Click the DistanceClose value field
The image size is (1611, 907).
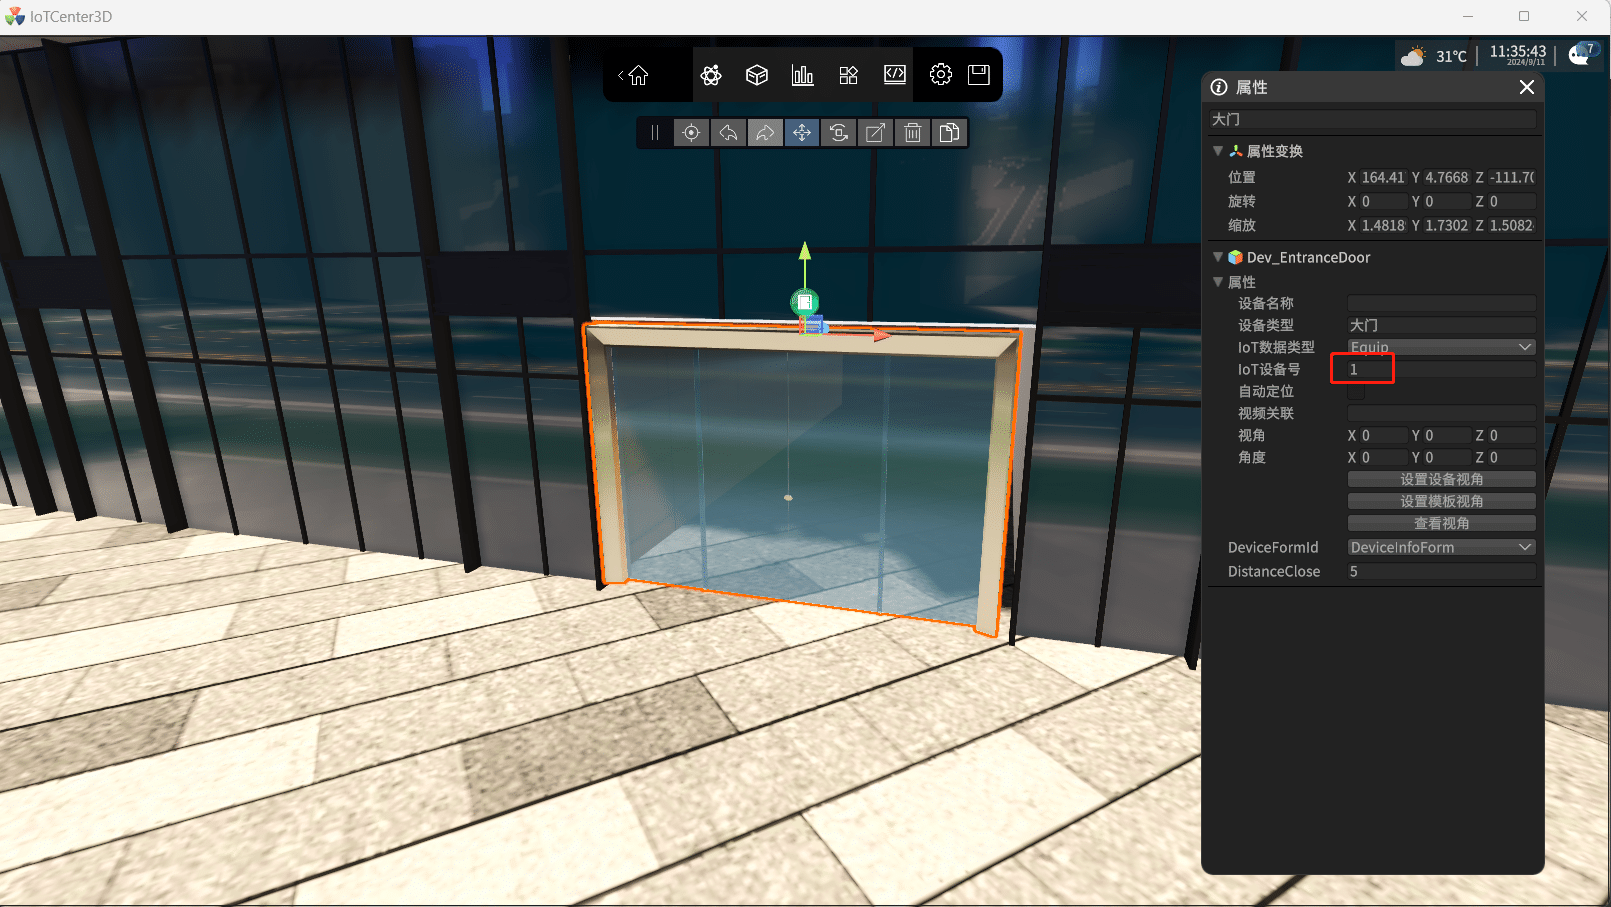1441,571
